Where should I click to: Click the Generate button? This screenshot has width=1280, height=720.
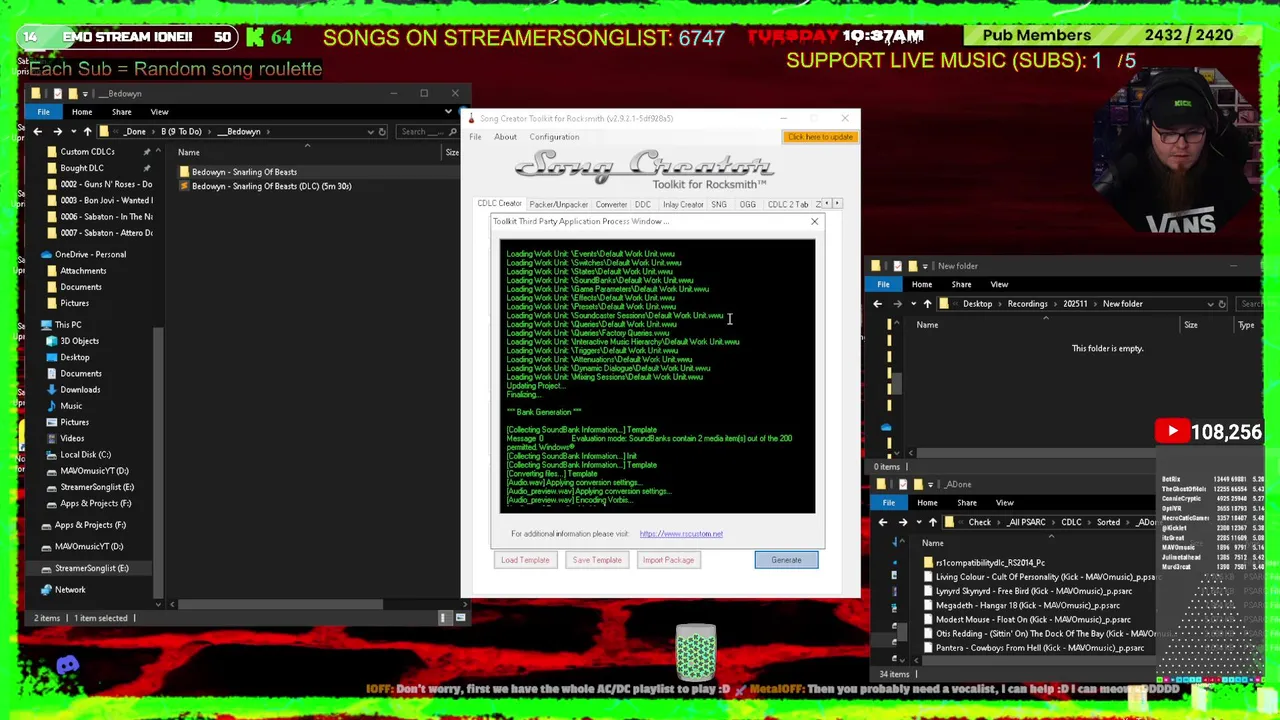tap(786, 560)
